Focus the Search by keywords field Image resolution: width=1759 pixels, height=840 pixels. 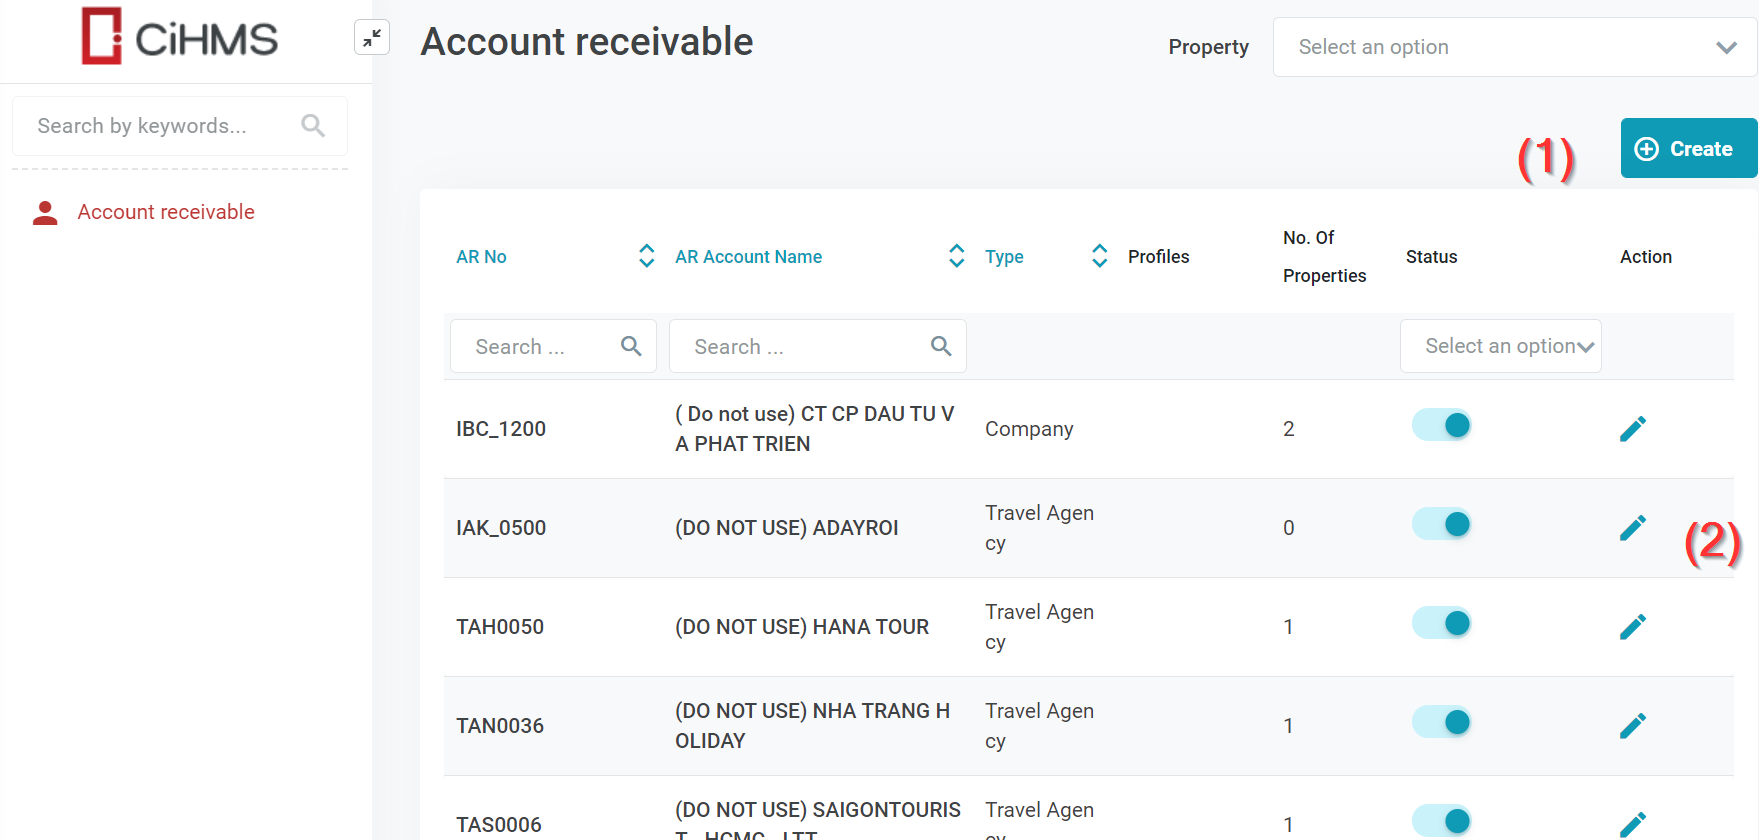click(x=160, y=126)
